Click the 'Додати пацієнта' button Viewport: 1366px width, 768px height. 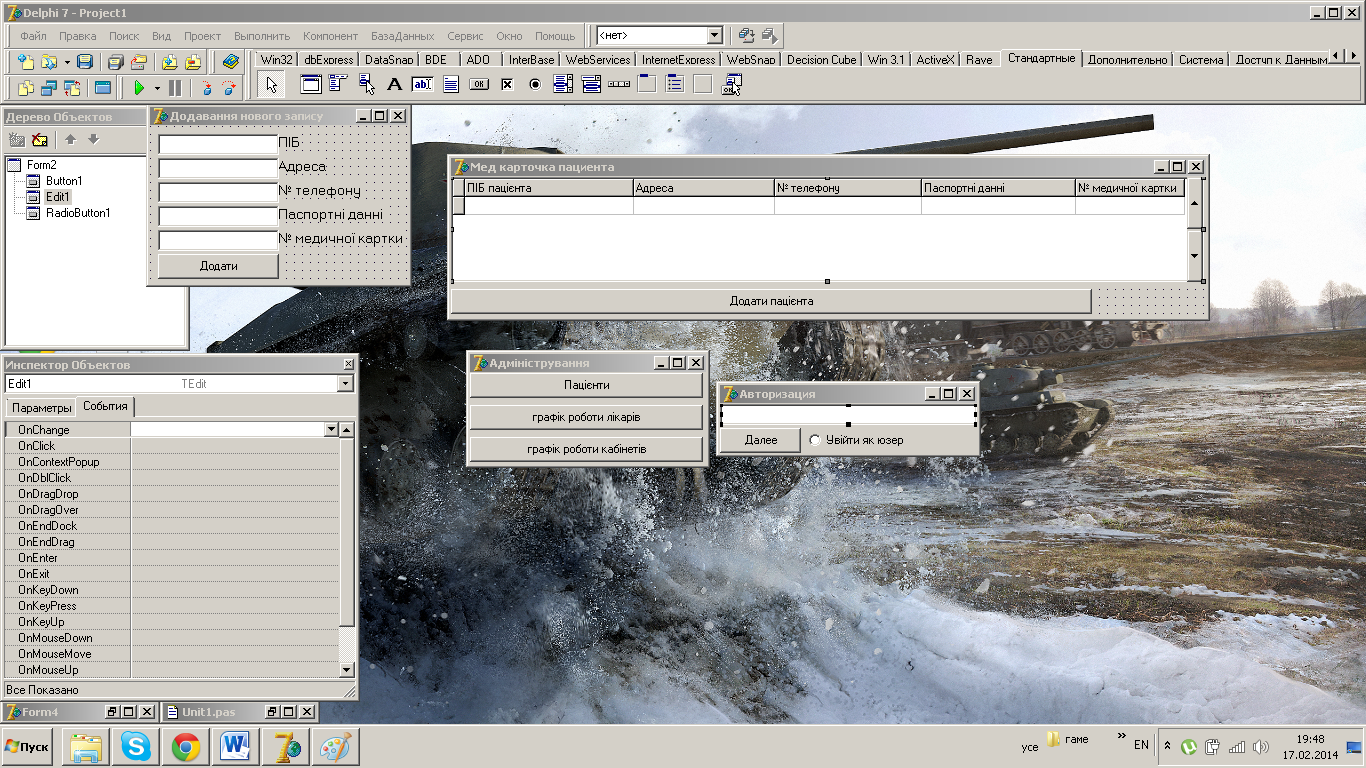click(x=771, y=301)
